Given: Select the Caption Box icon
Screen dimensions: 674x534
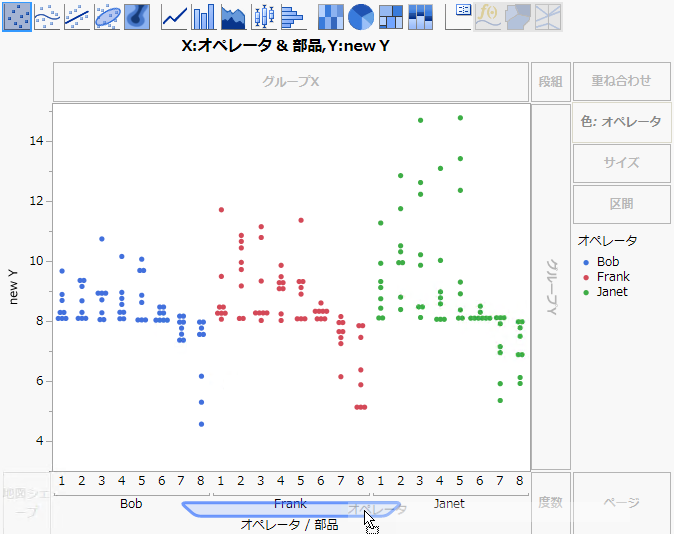Looking at the screenshot, I should point(458,17).
